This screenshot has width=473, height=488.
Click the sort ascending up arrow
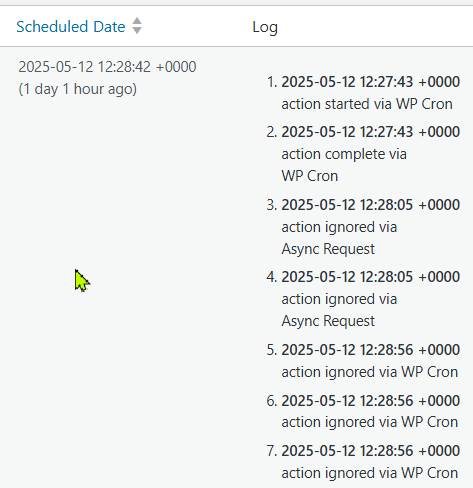pos(137,21)
